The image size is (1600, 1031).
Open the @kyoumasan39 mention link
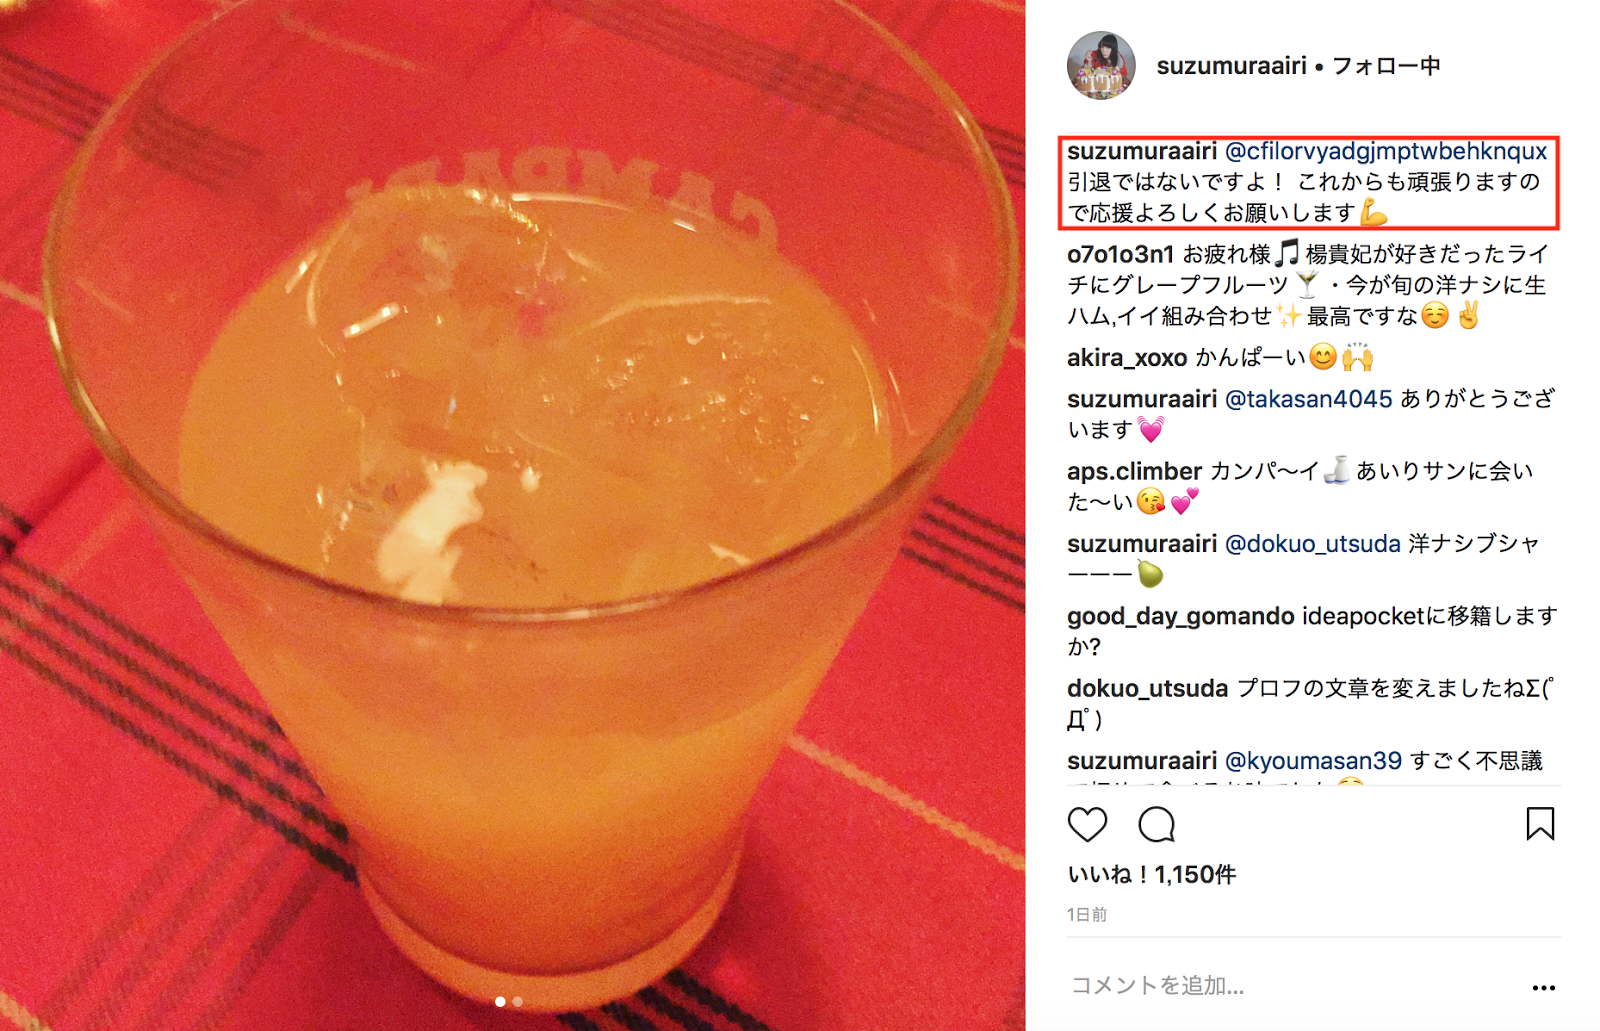[x=1313, y=761]
